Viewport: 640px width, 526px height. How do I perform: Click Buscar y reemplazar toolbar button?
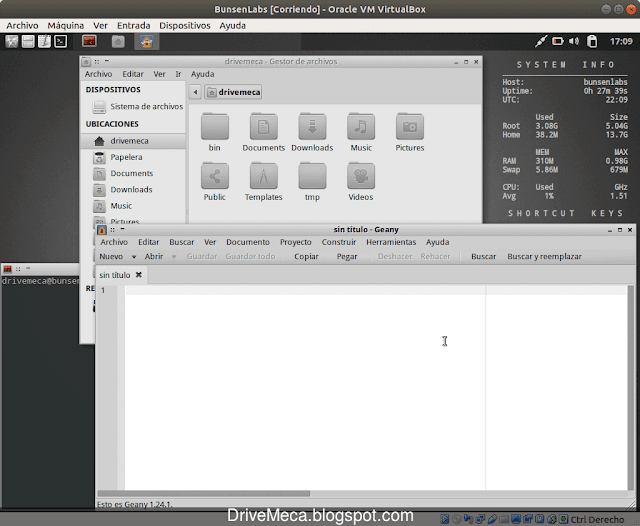pyautogui.click(x=544, y=257)
